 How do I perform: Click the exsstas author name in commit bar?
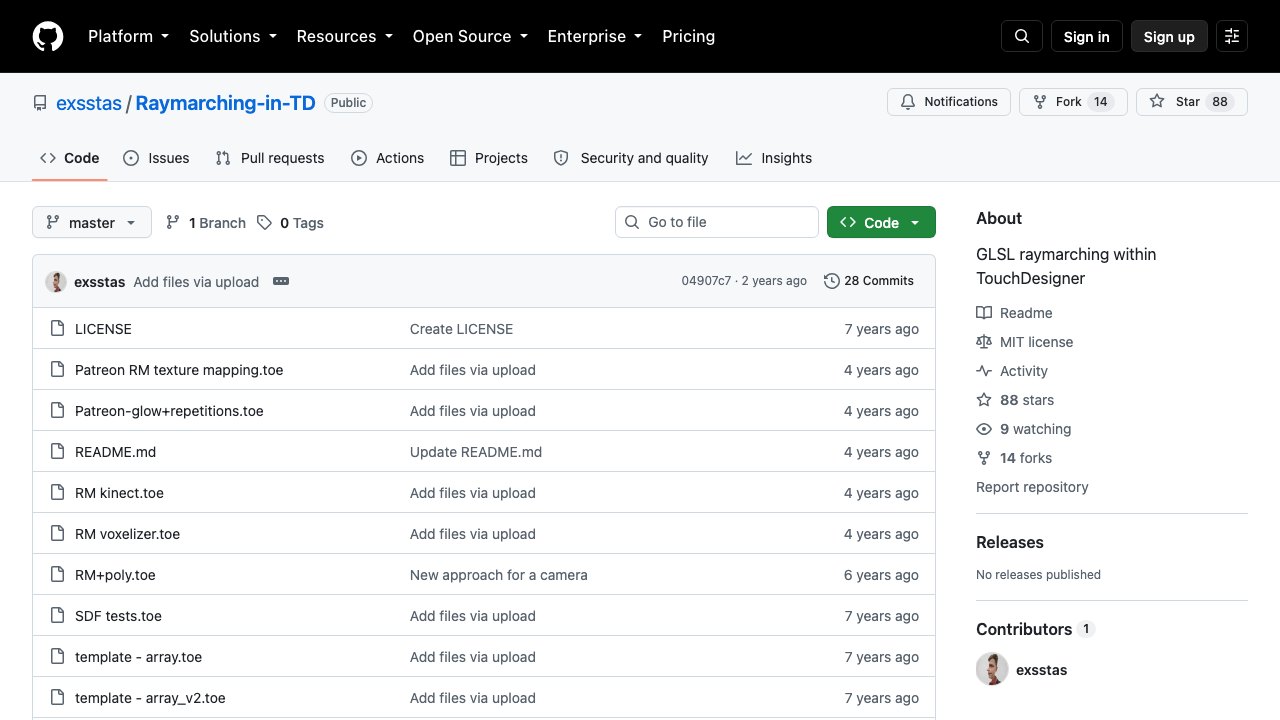tap(100, 282)
